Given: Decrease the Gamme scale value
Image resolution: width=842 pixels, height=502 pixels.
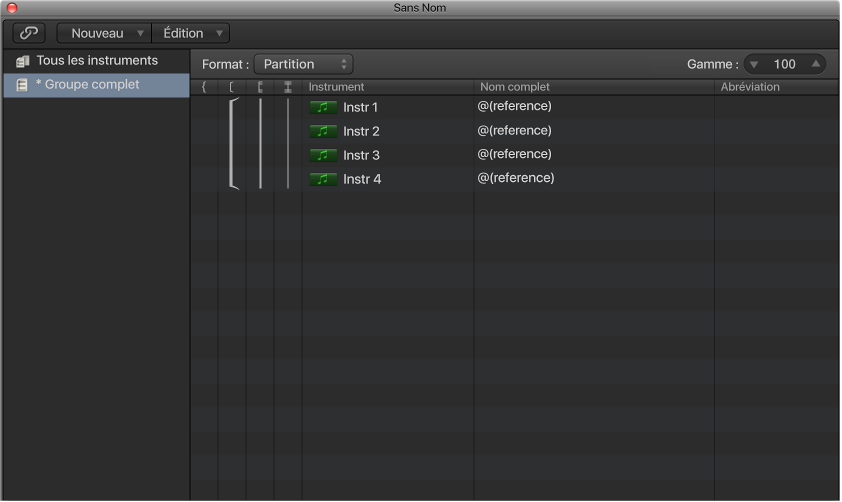Looking at the screenshot, I should point(755,64).
